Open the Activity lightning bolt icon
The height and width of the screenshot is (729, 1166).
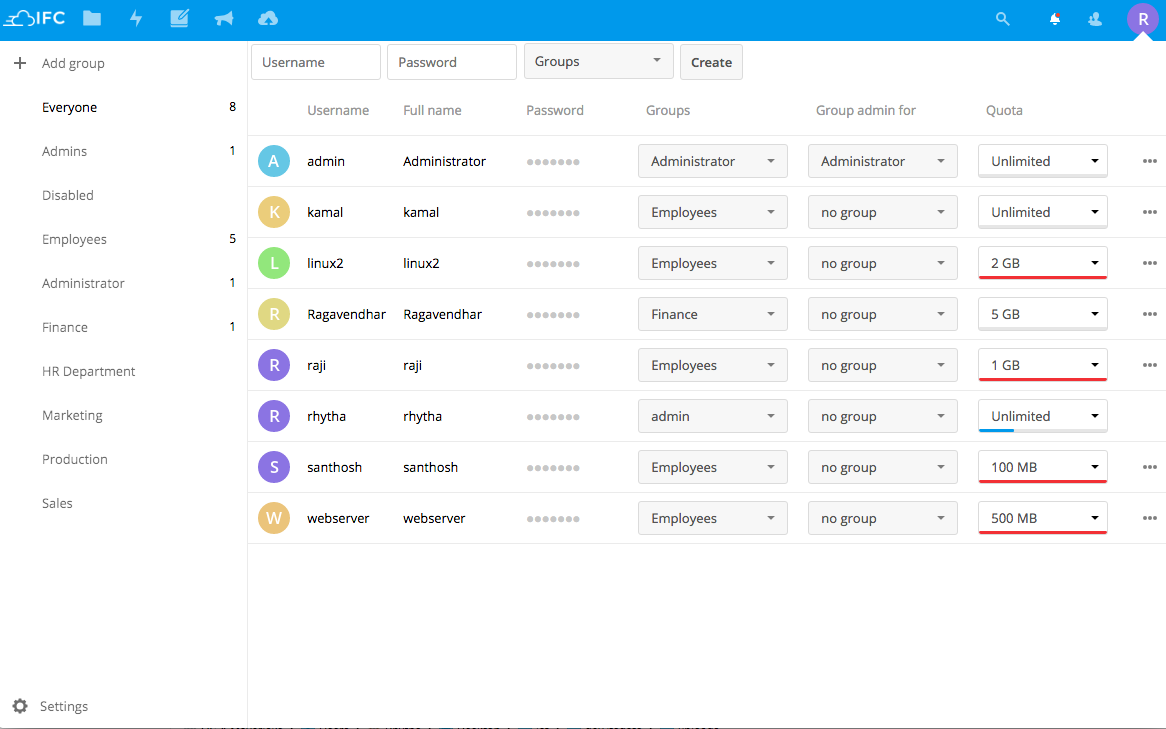pyautogui.click(x=136, y=19)
